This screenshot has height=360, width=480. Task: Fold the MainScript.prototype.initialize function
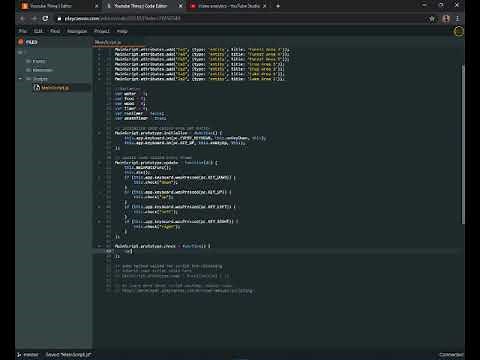coord(99,133)
